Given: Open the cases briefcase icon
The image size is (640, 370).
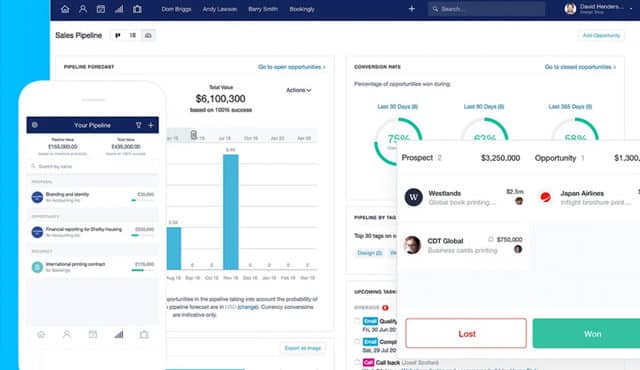Looking at the screenshot, I should (137, 9).
